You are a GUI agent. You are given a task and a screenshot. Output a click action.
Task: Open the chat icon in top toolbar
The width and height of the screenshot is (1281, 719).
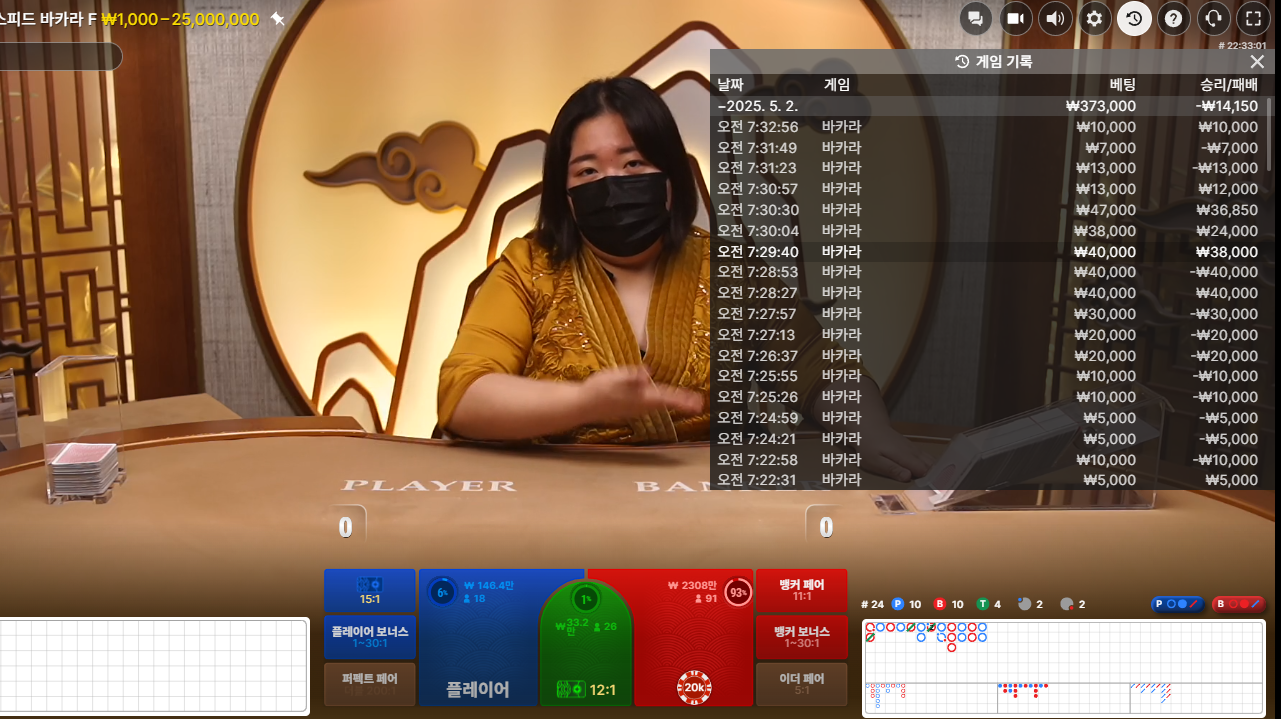[976, 18]
